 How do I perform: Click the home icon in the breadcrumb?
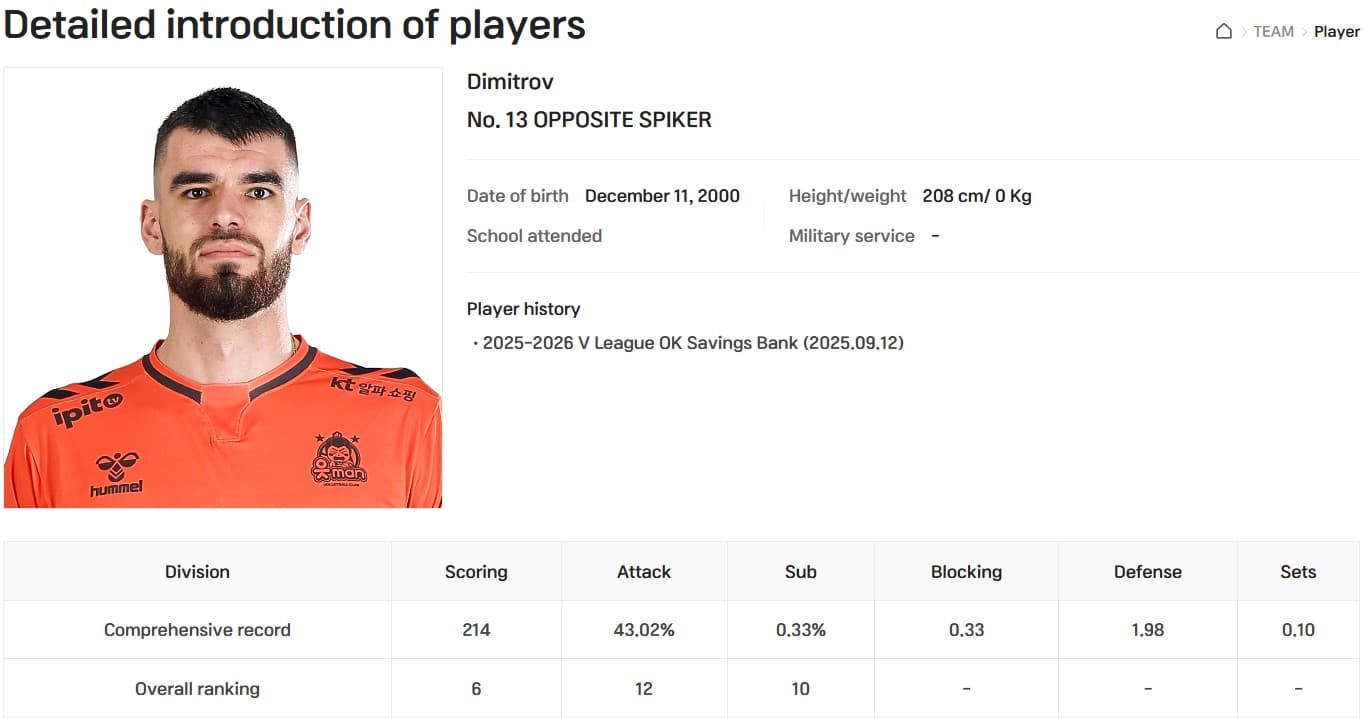point(1223,31)
